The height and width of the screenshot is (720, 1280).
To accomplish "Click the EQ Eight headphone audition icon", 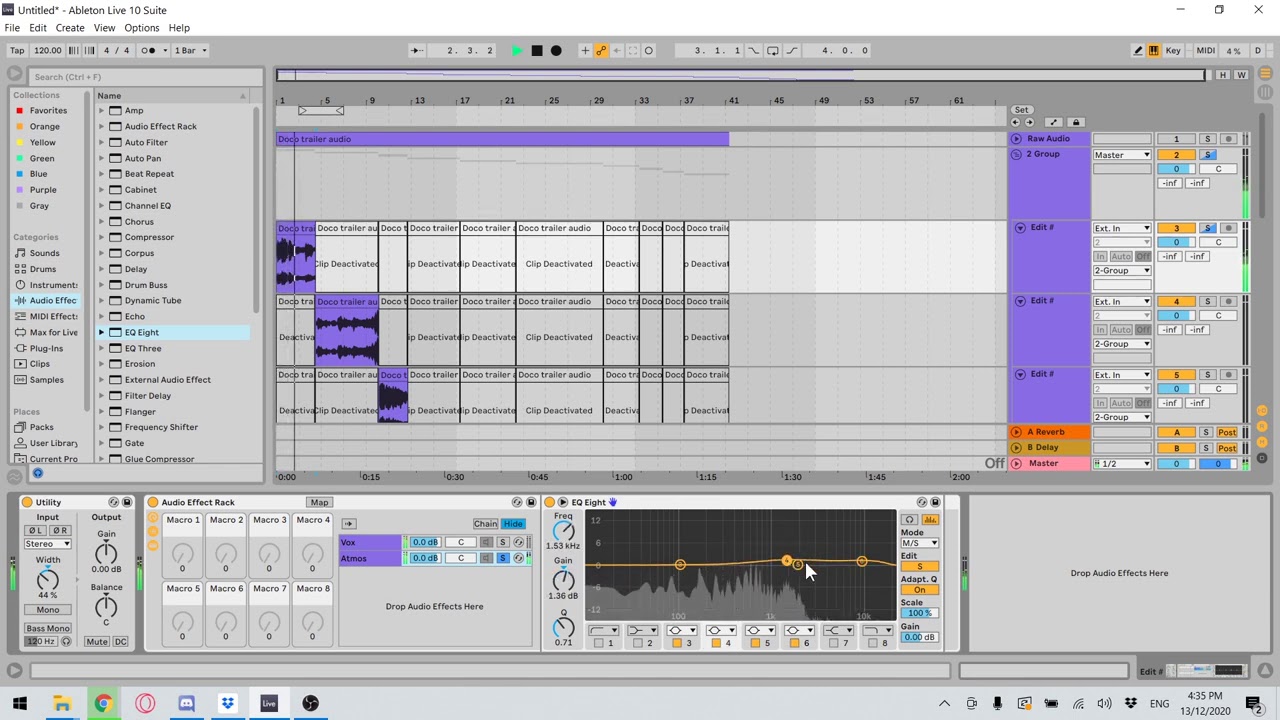I will pos(909,520).
